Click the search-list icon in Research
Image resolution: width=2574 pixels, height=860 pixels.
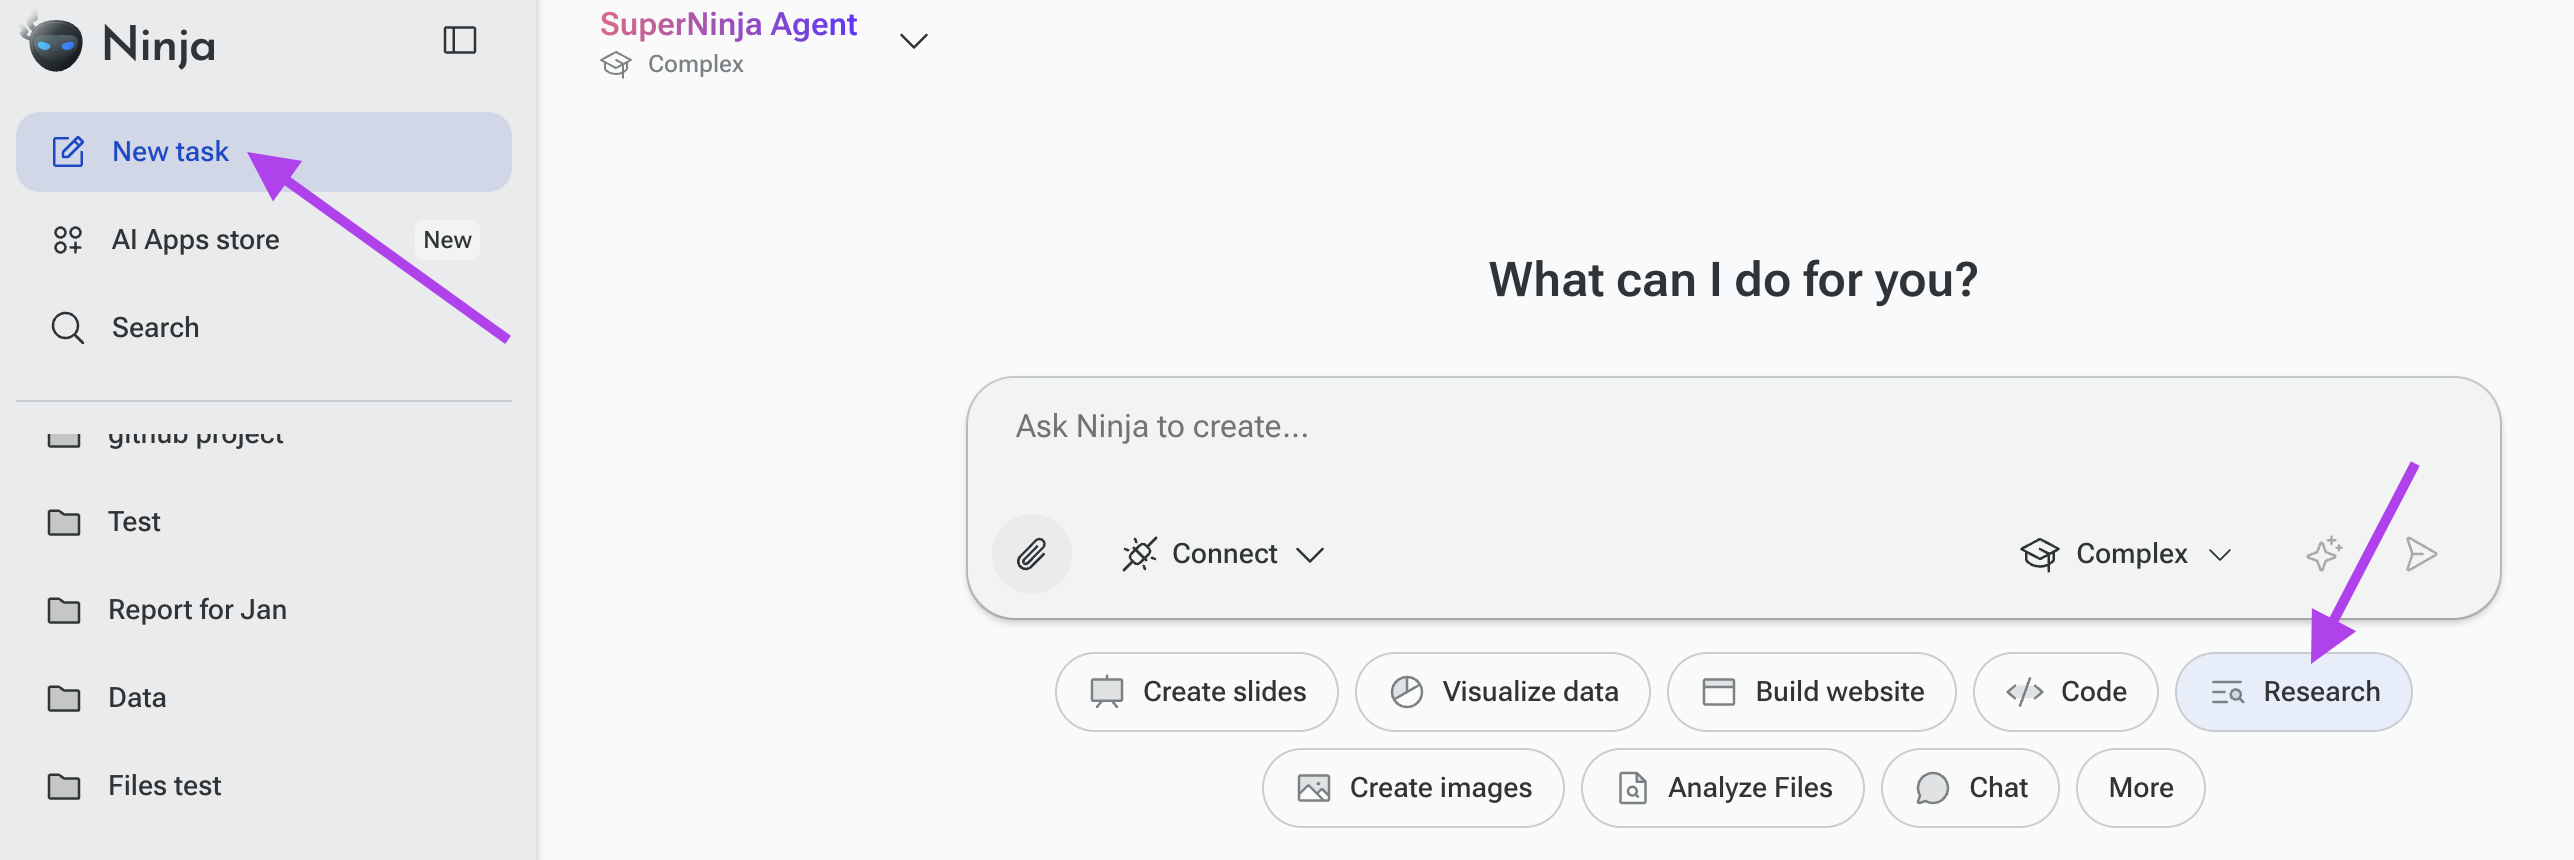pos(2227,692)
